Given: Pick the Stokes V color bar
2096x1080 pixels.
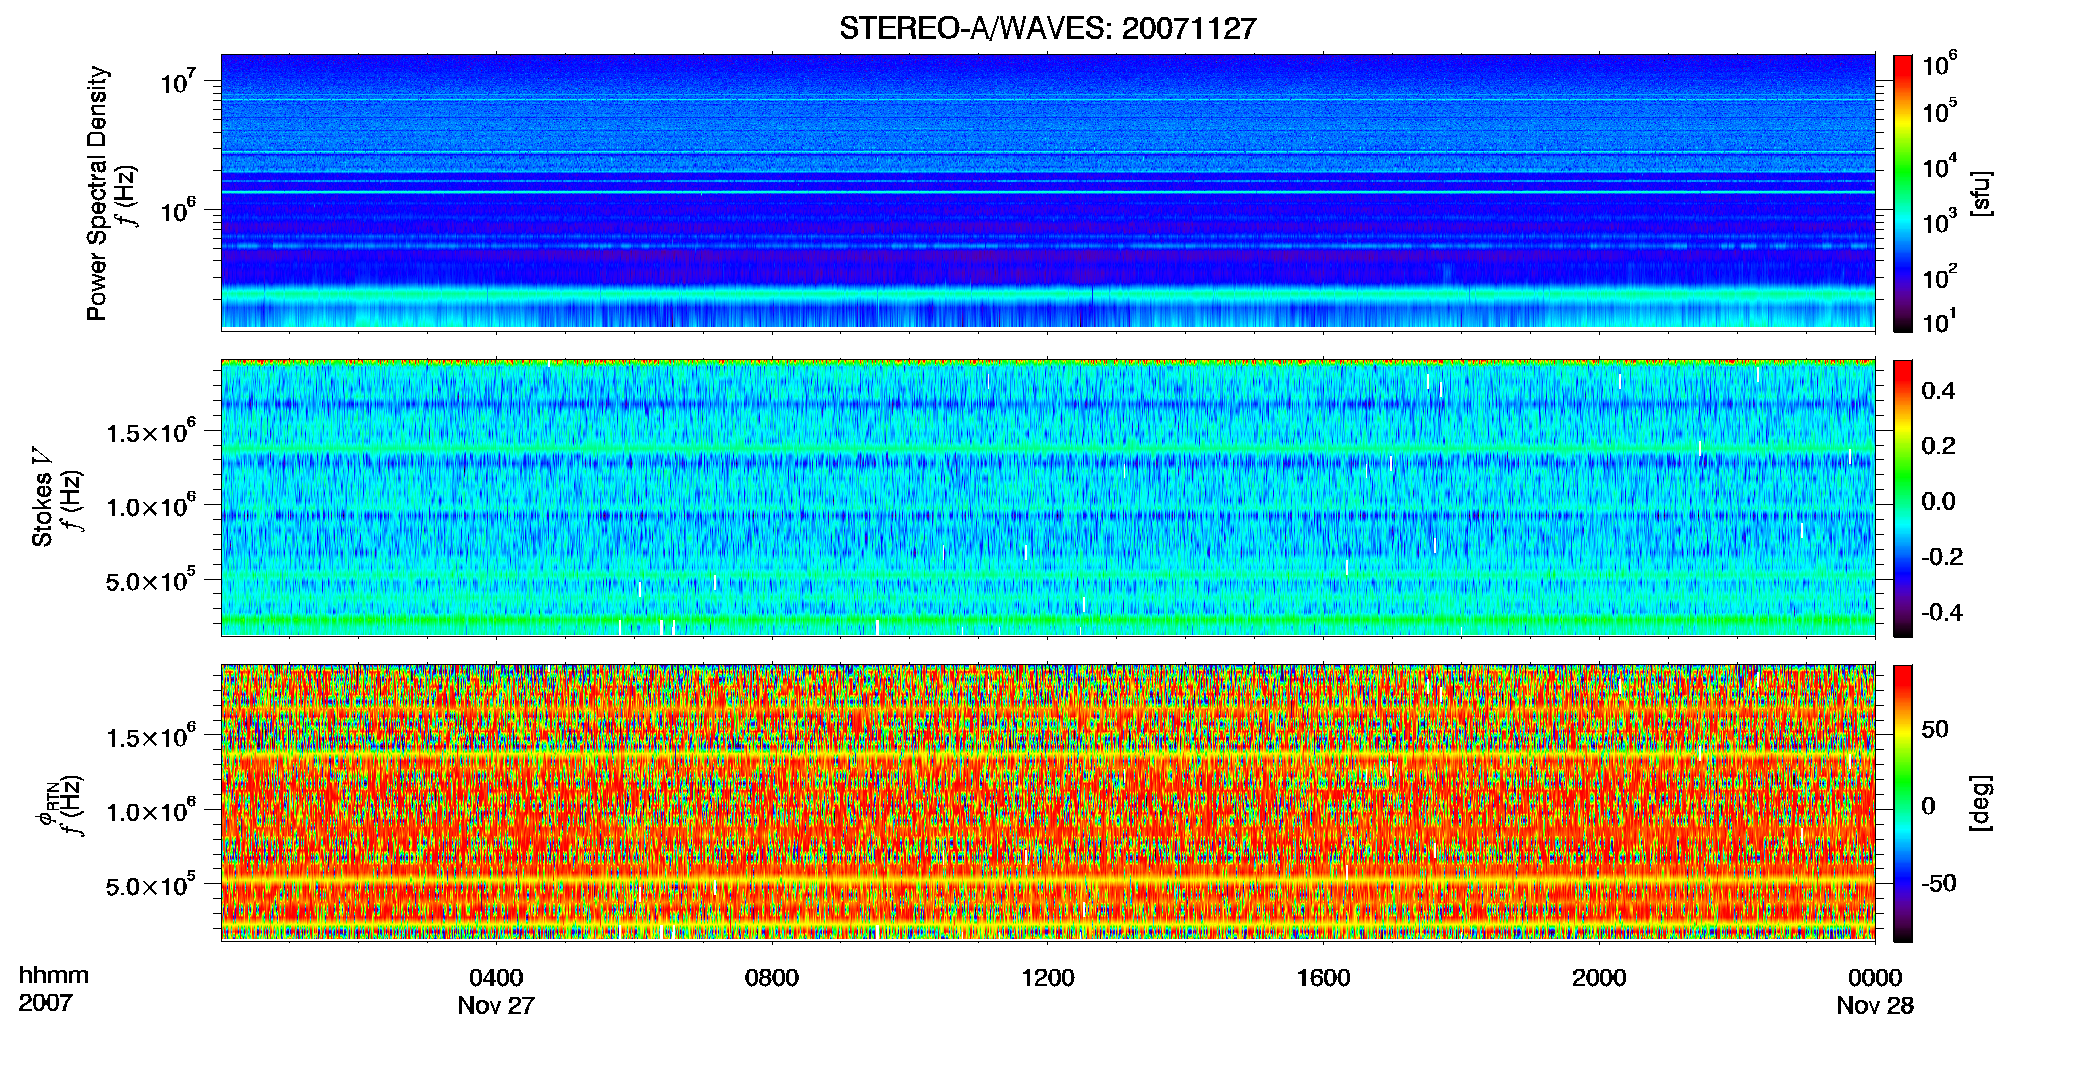Looking at the screenshot, I should coord(1903,498).
